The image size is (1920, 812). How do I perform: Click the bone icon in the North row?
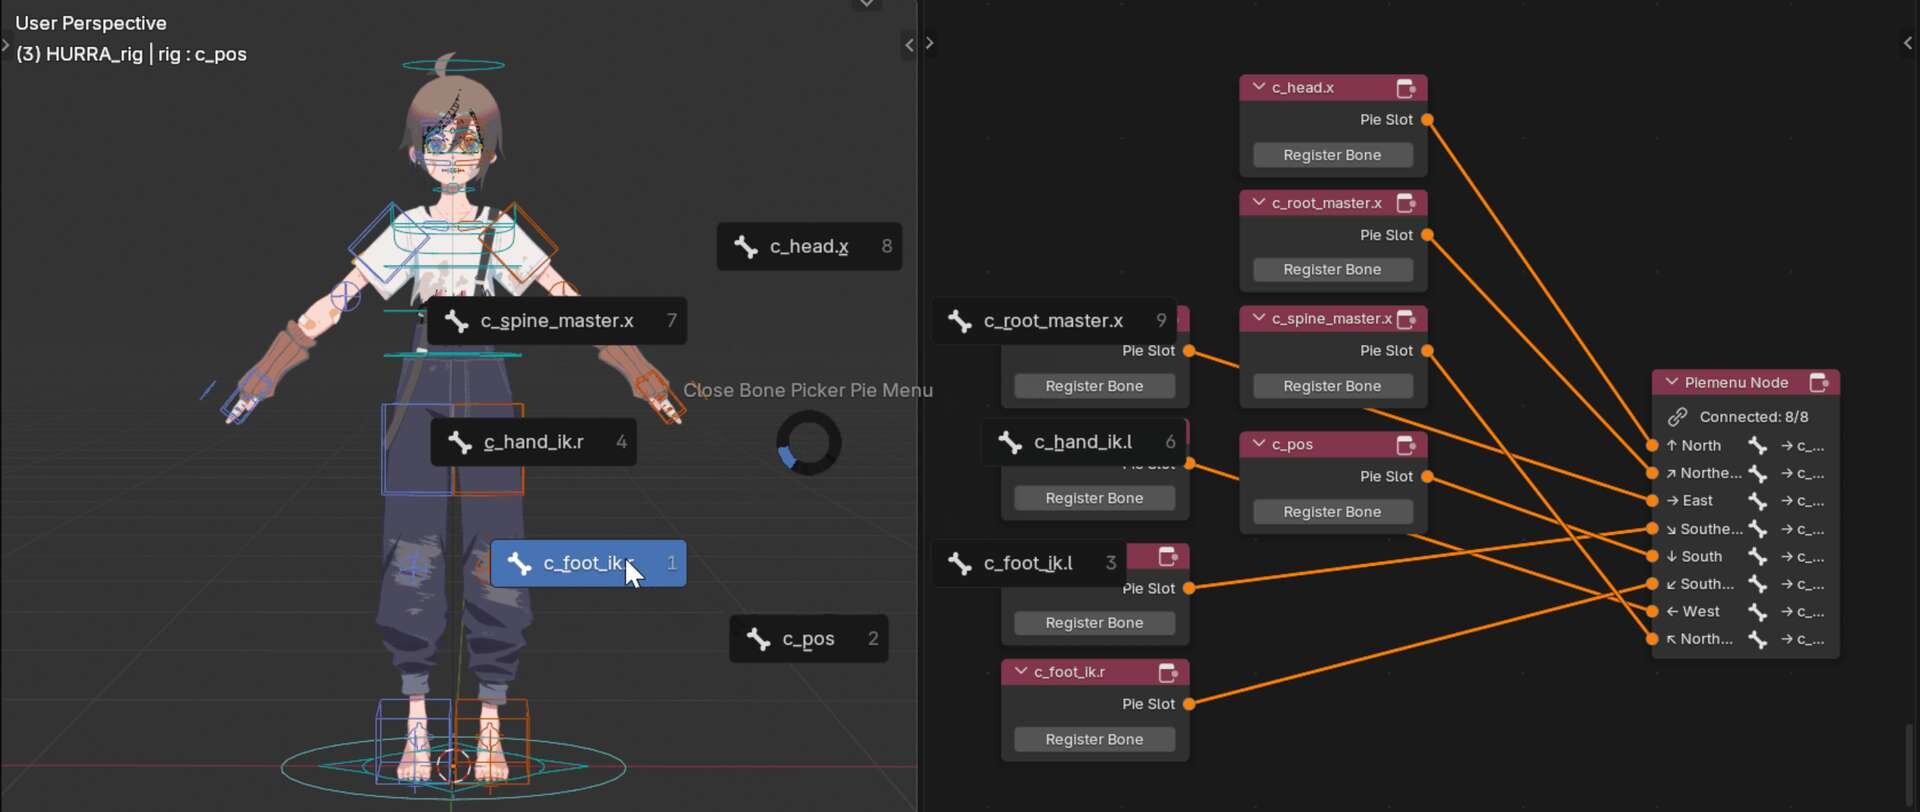[x=1757, y=446]
